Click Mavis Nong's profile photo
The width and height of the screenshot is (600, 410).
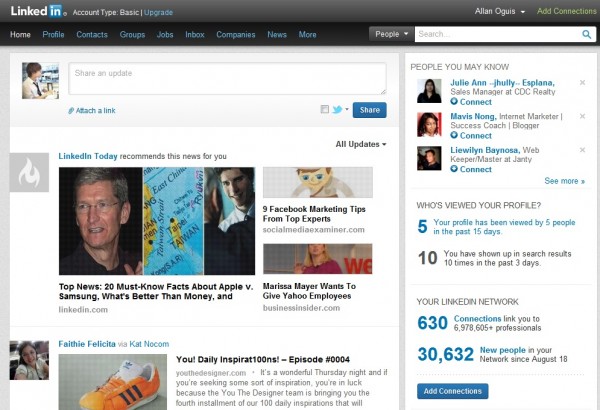429,124
